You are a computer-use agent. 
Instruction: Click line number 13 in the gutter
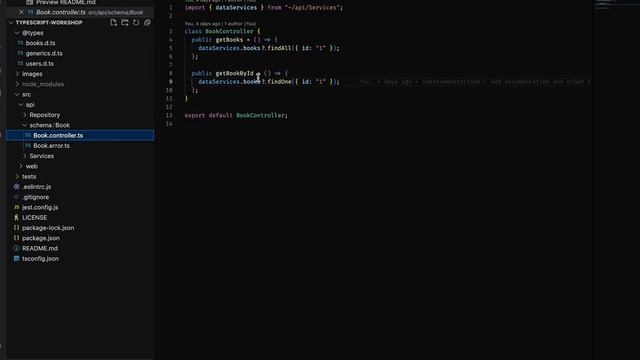click(x=169, y=115)
